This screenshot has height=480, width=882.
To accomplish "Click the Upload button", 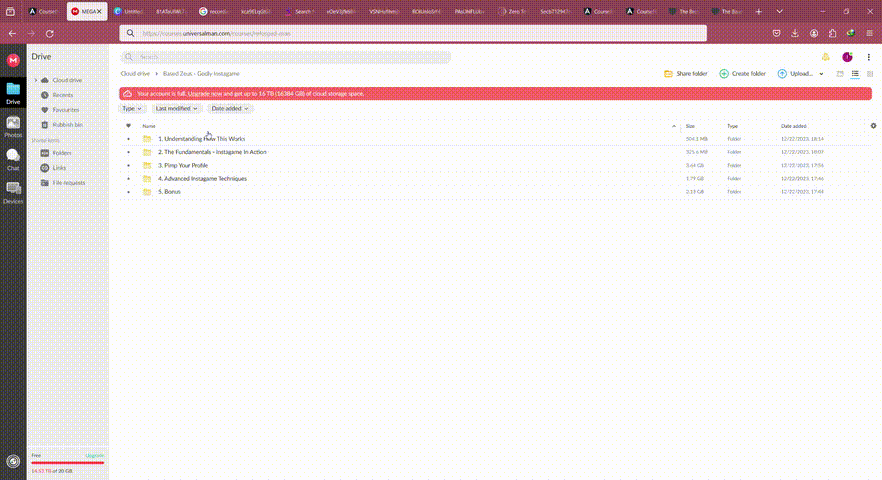I will (795, 74).
